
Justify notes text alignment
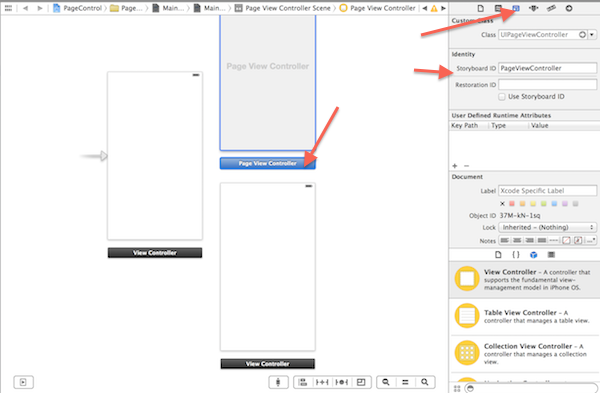pos(541,240)
